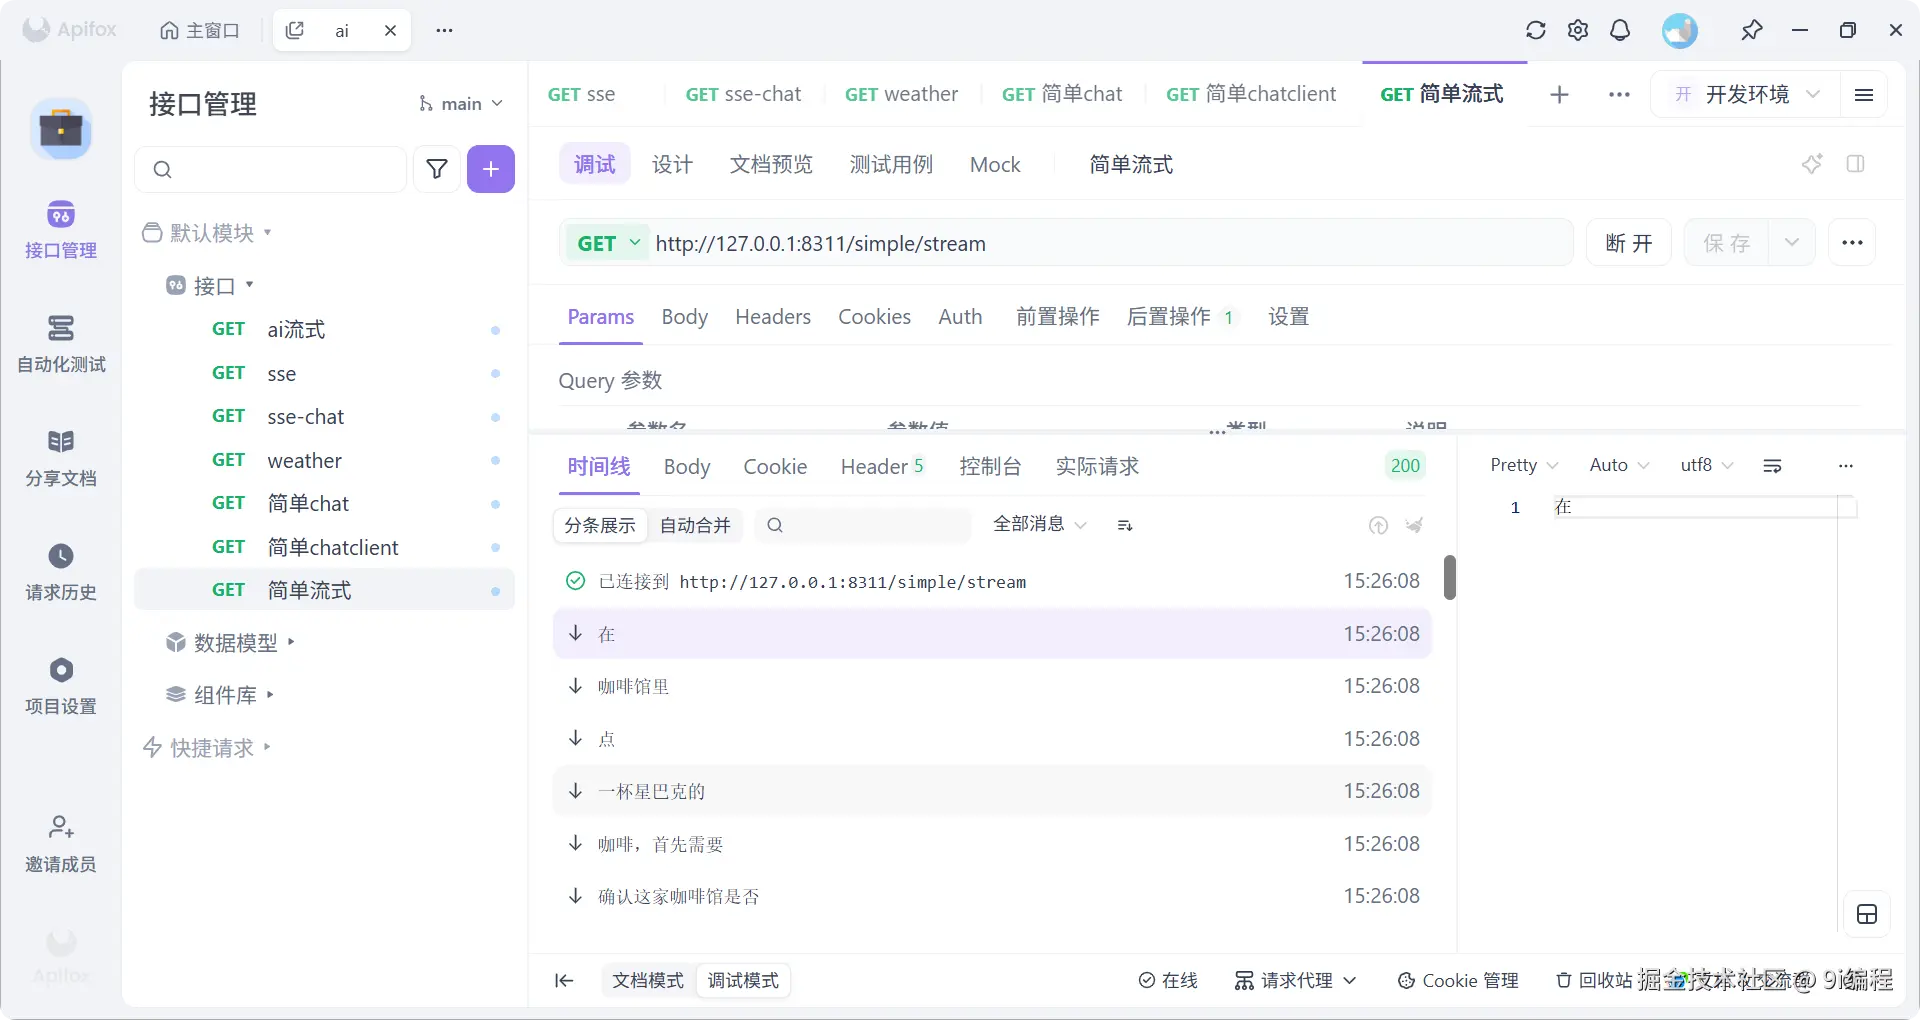The height and width of the screenshot is (1020, 1920).
Task: Open the Pretty format dropdown
Action: [x=1524, y=465]
